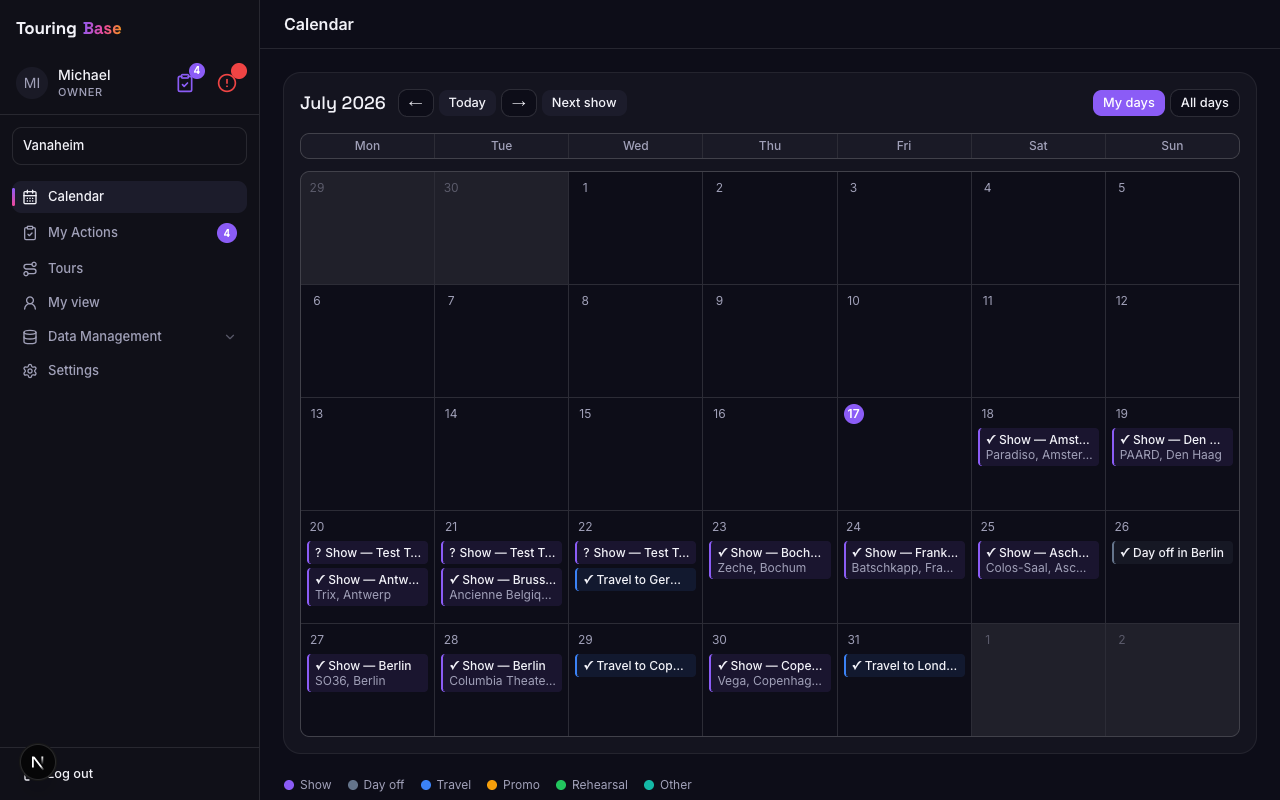
Task: Click the Tours route icon
Action: (30, 269)
